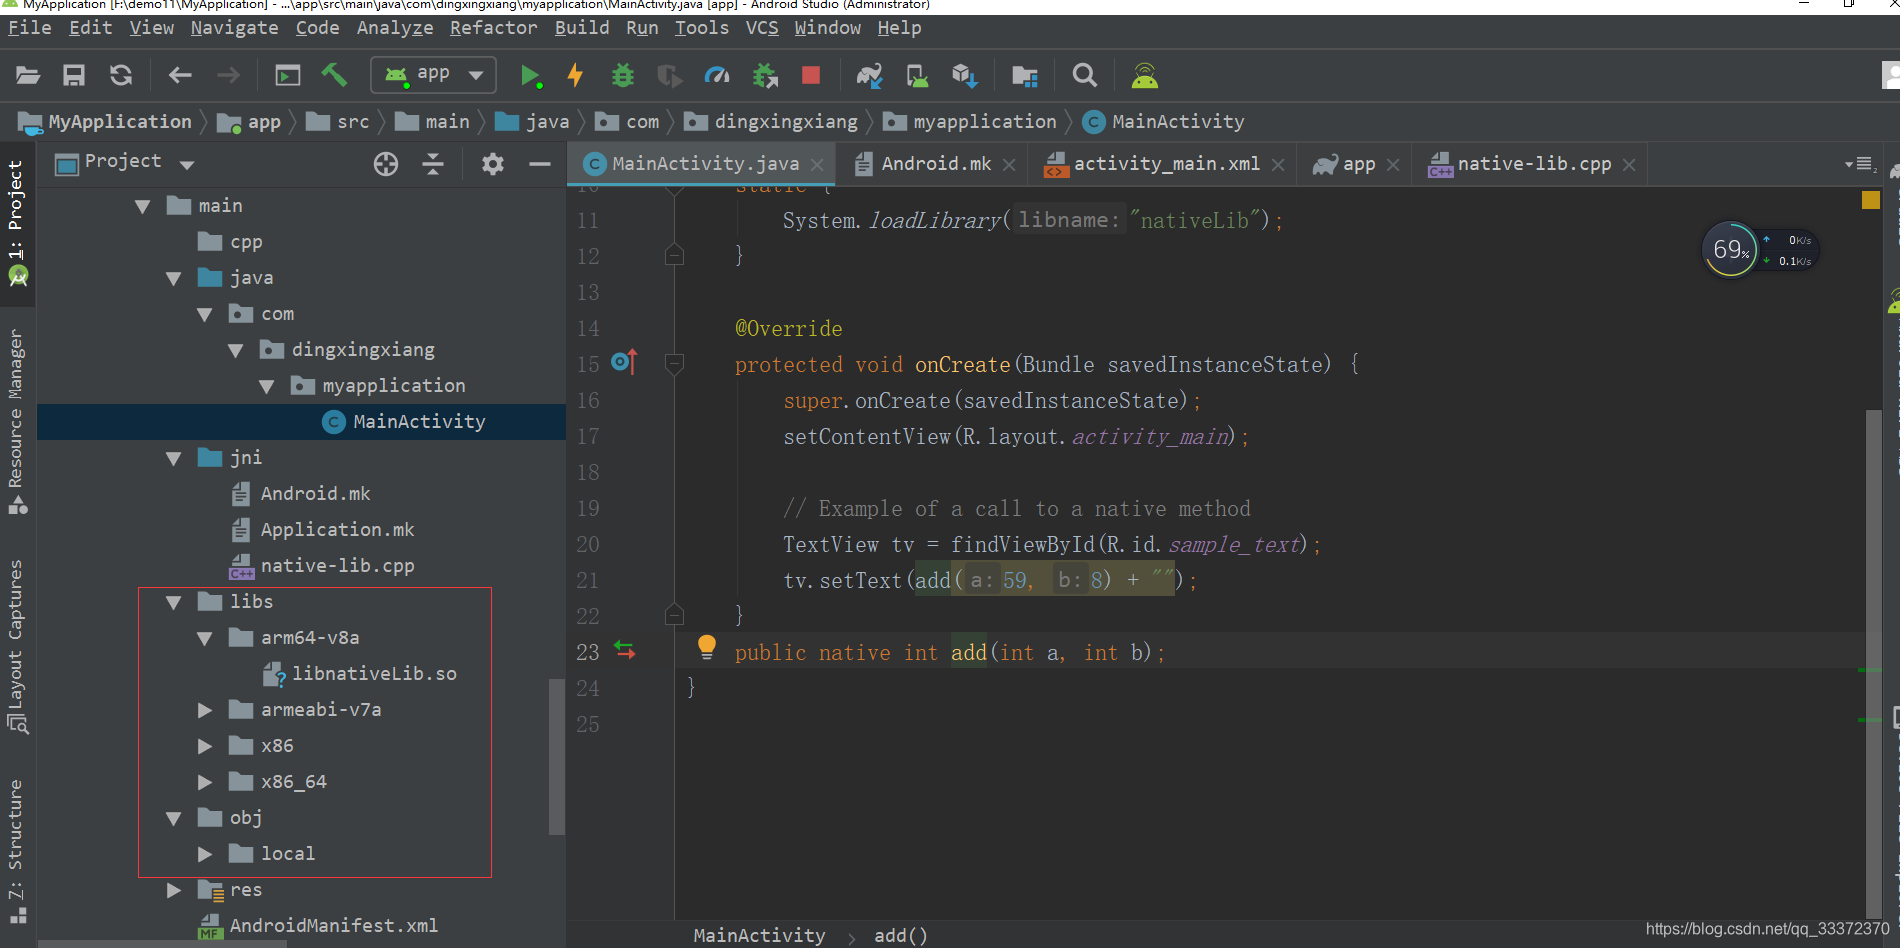The width and height of the screenshot is (1900, 948).
Task: Open the Build menu
Action: [x=582, y=28]
